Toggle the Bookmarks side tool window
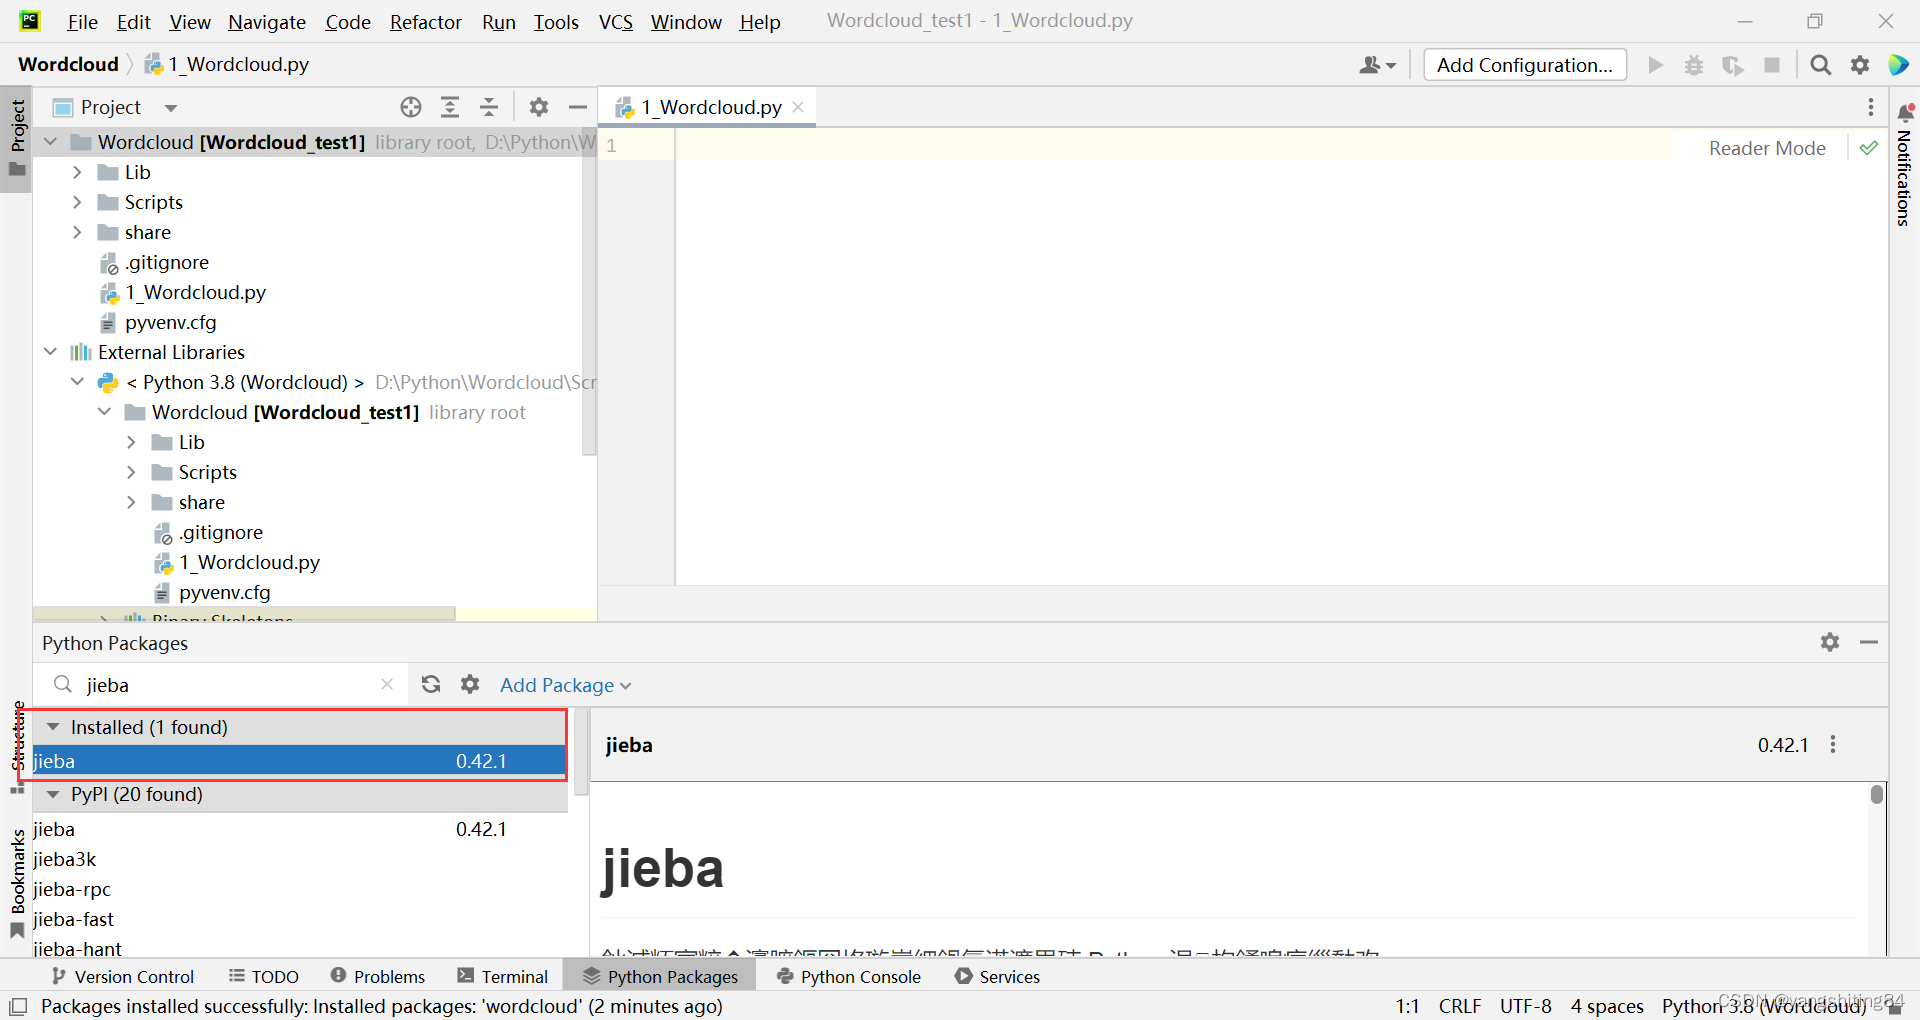 coord(17,884)
